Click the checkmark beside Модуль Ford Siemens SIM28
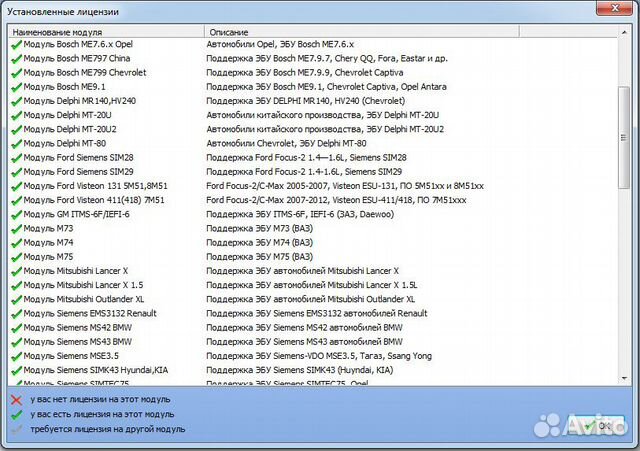The height and width of the screenshot is (451, 640). tap(16, 158)
